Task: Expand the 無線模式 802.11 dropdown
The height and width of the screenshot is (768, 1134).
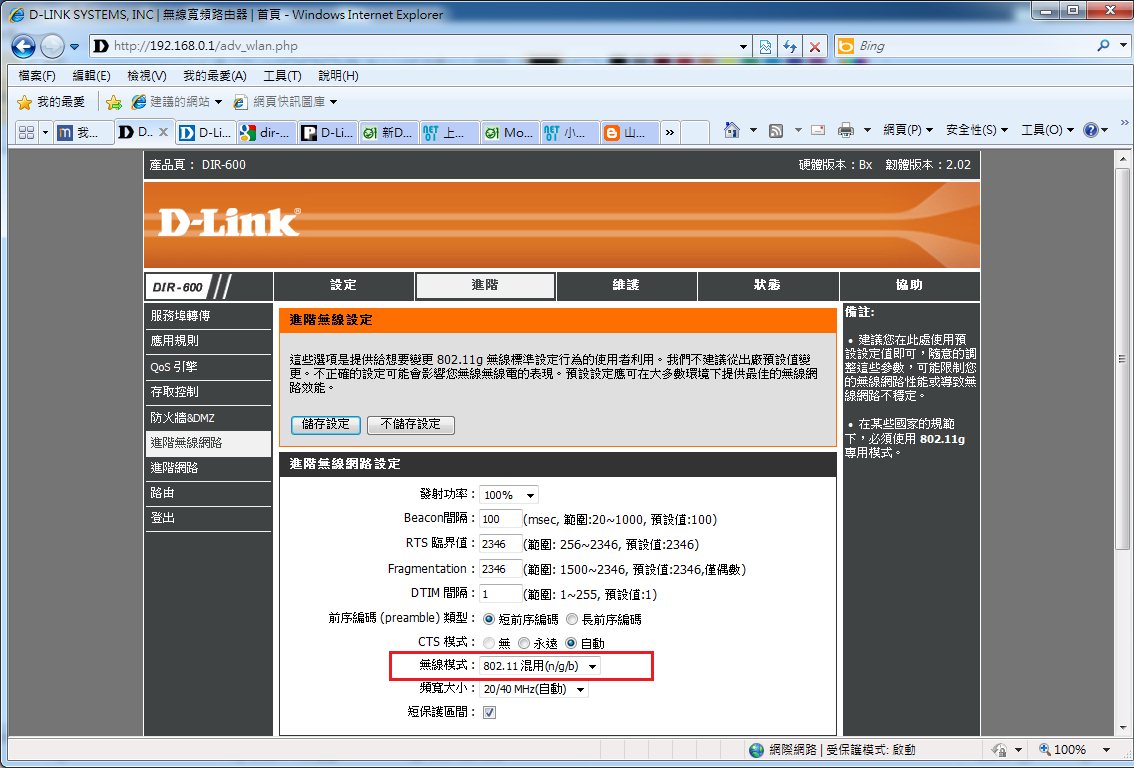Action: [541, 666]
